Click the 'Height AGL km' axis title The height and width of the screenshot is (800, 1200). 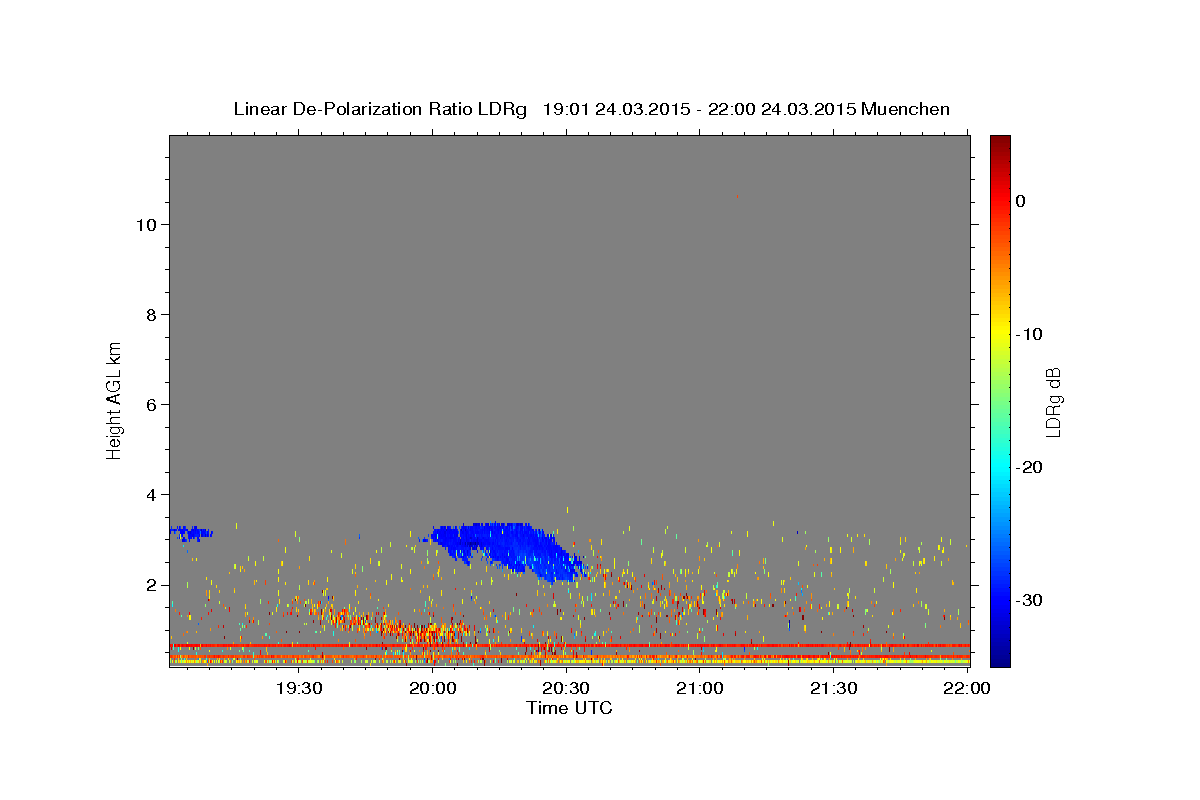pos(115,399)
